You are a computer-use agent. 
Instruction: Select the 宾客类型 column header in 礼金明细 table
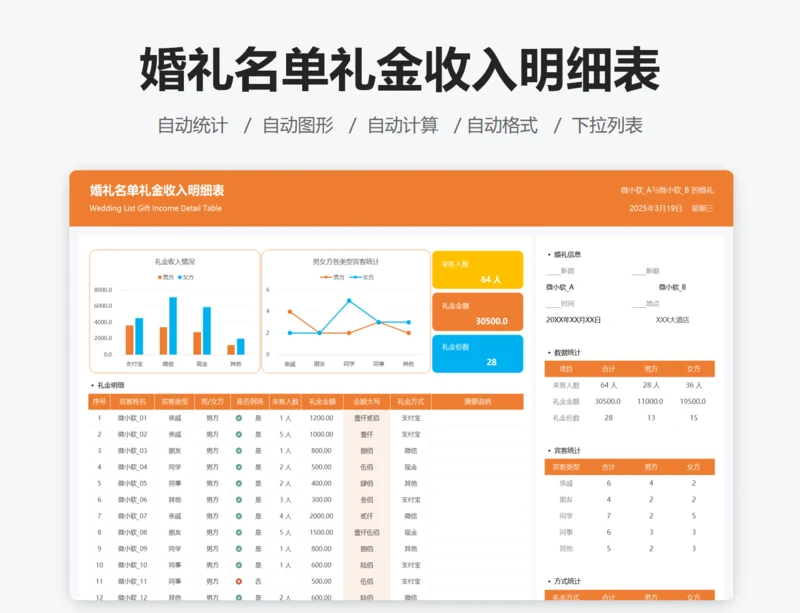coord(175,402)
